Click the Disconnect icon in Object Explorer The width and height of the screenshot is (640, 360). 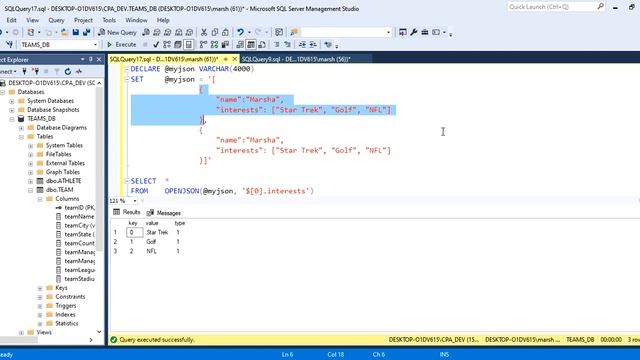click(x=36, y=71)
